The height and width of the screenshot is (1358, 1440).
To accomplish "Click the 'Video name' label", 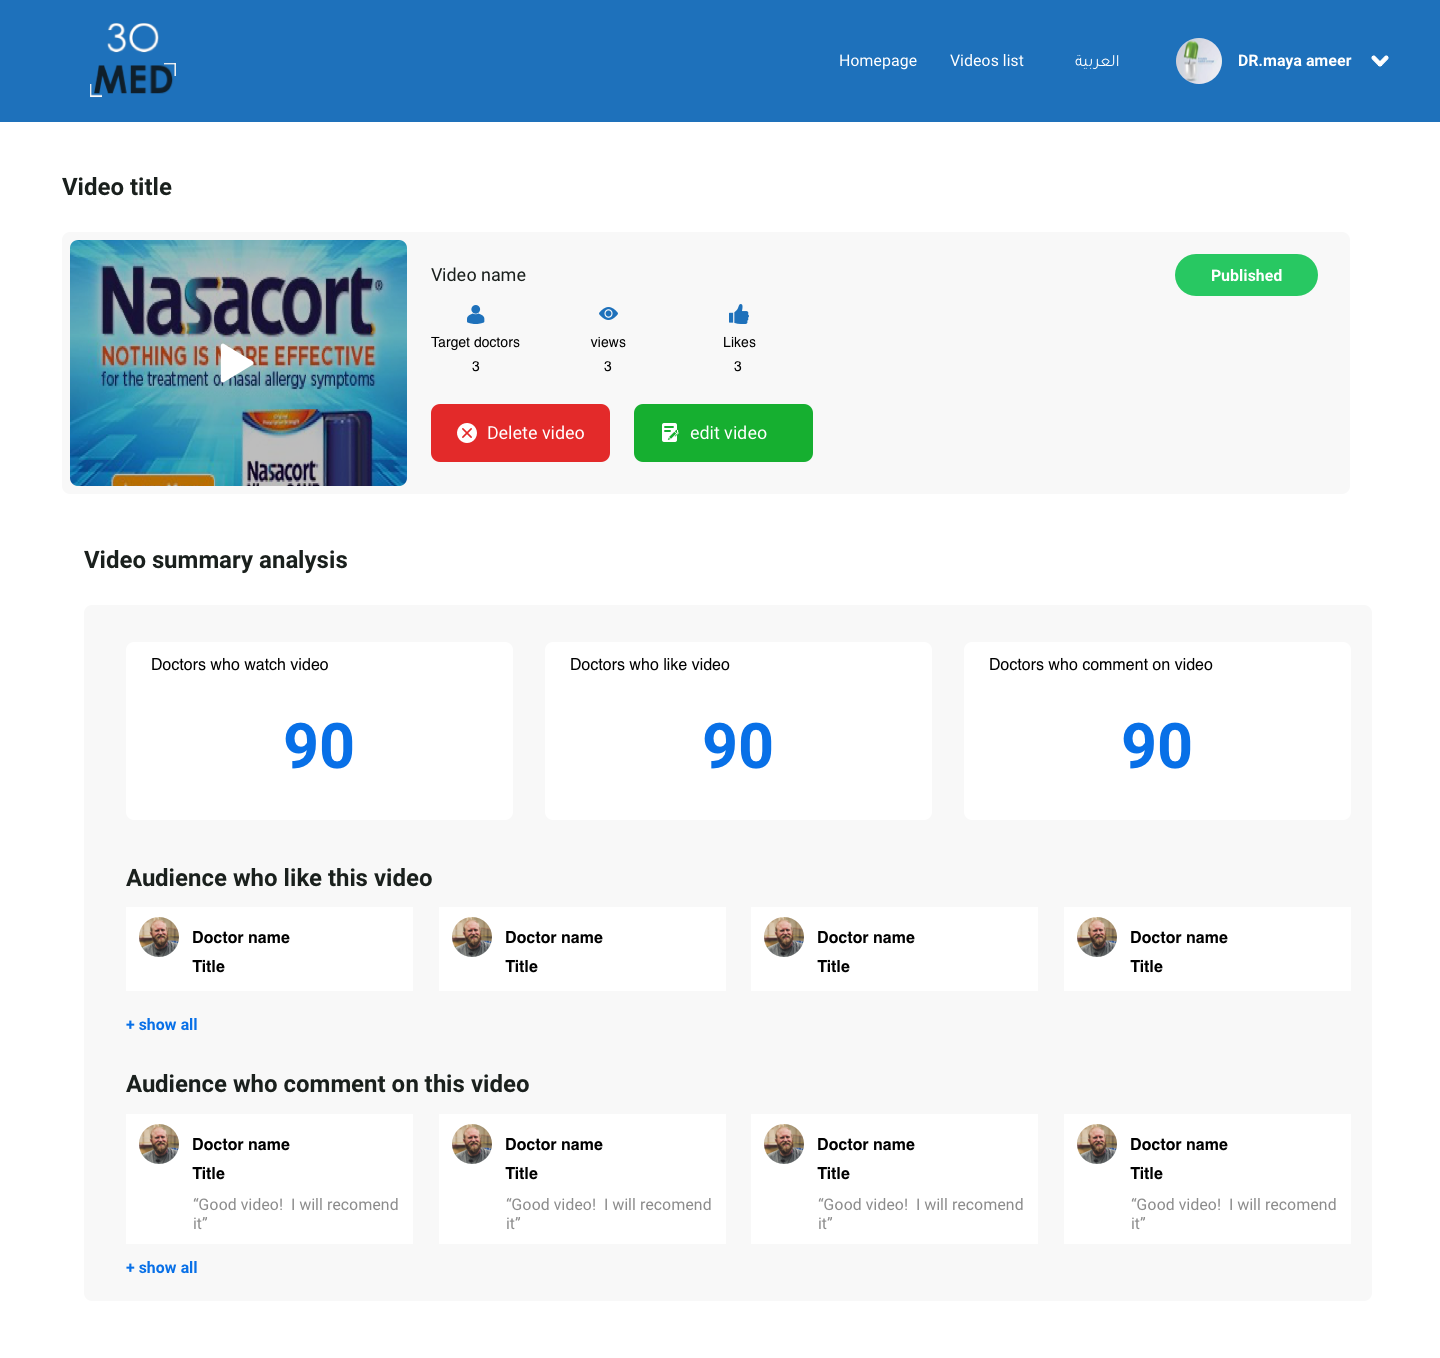I will 478,275.
